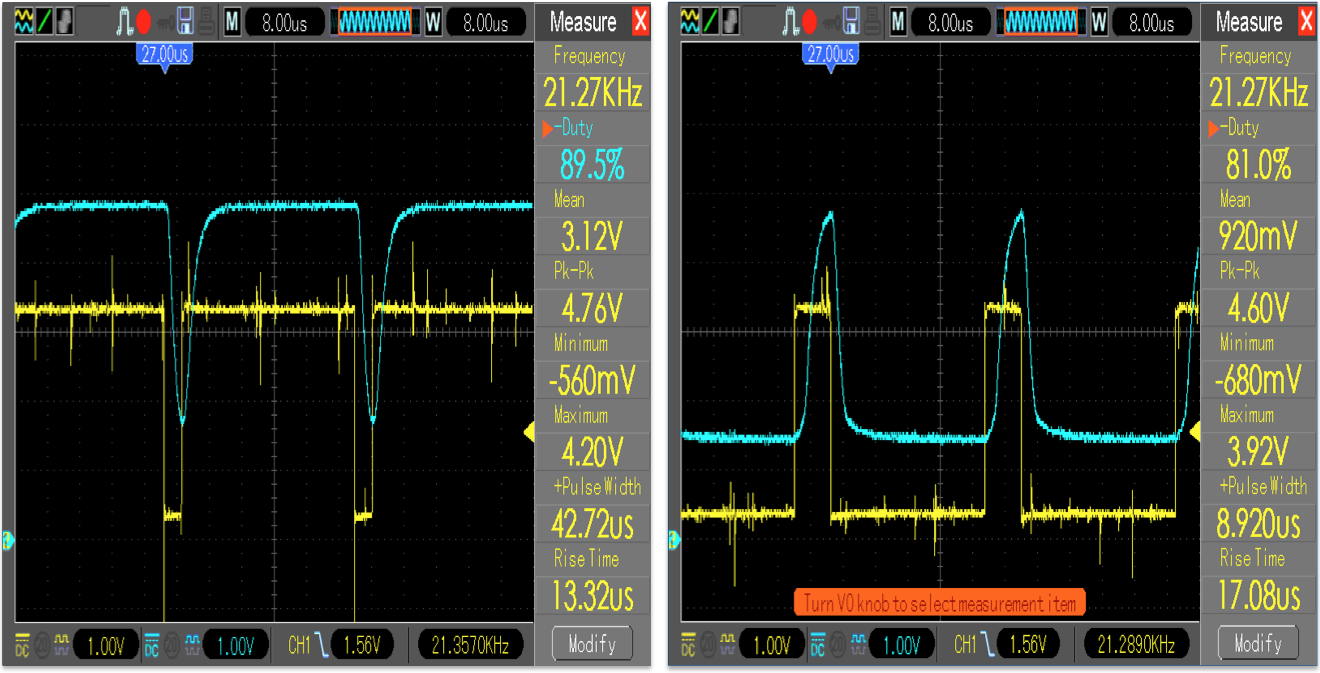Toggle yellow channel DC coupling on left scope
Screen dimensions: 1320x673
pos(22,646)
